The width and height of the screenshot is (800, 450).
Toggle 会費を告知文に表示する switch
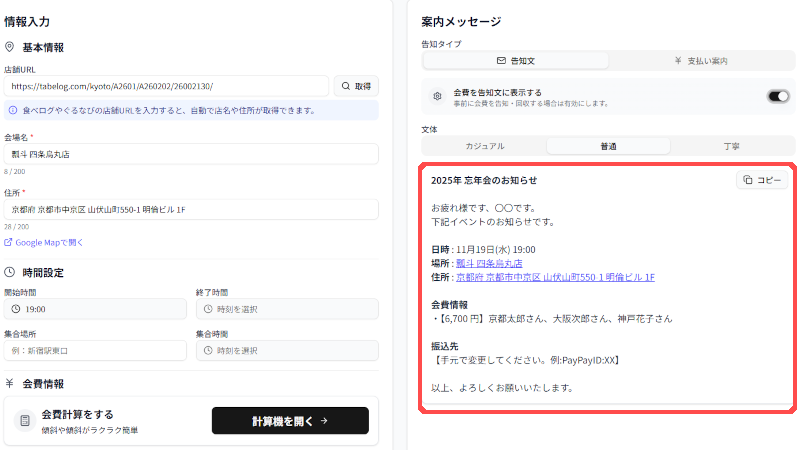pos(778,96)
